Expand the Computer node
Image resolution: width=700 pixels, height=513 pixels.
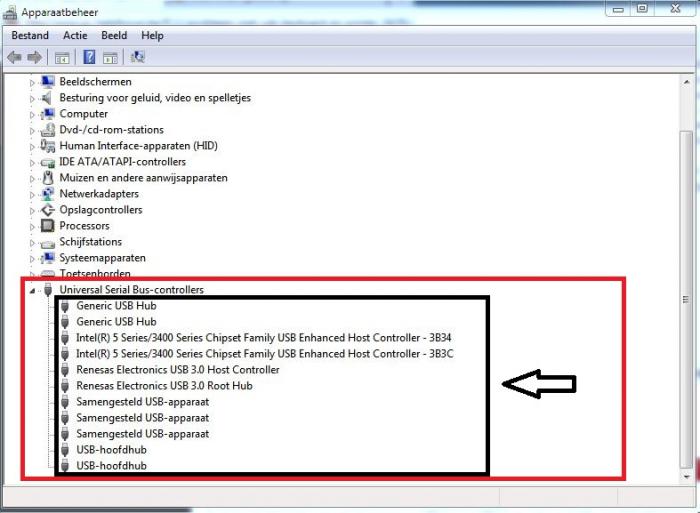pyautogui.click(x=32, y=115)
